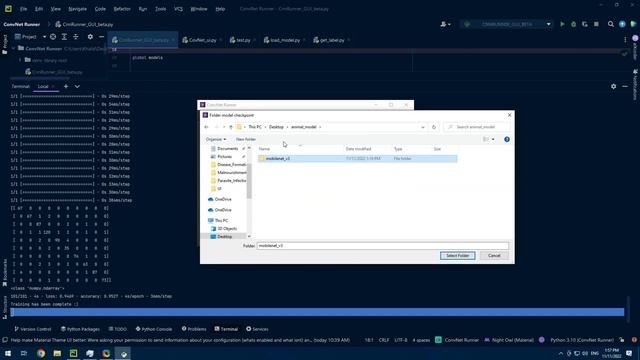640x360 pixels.
Task: Expand the venv library root folder
Action: pos(20,60)
